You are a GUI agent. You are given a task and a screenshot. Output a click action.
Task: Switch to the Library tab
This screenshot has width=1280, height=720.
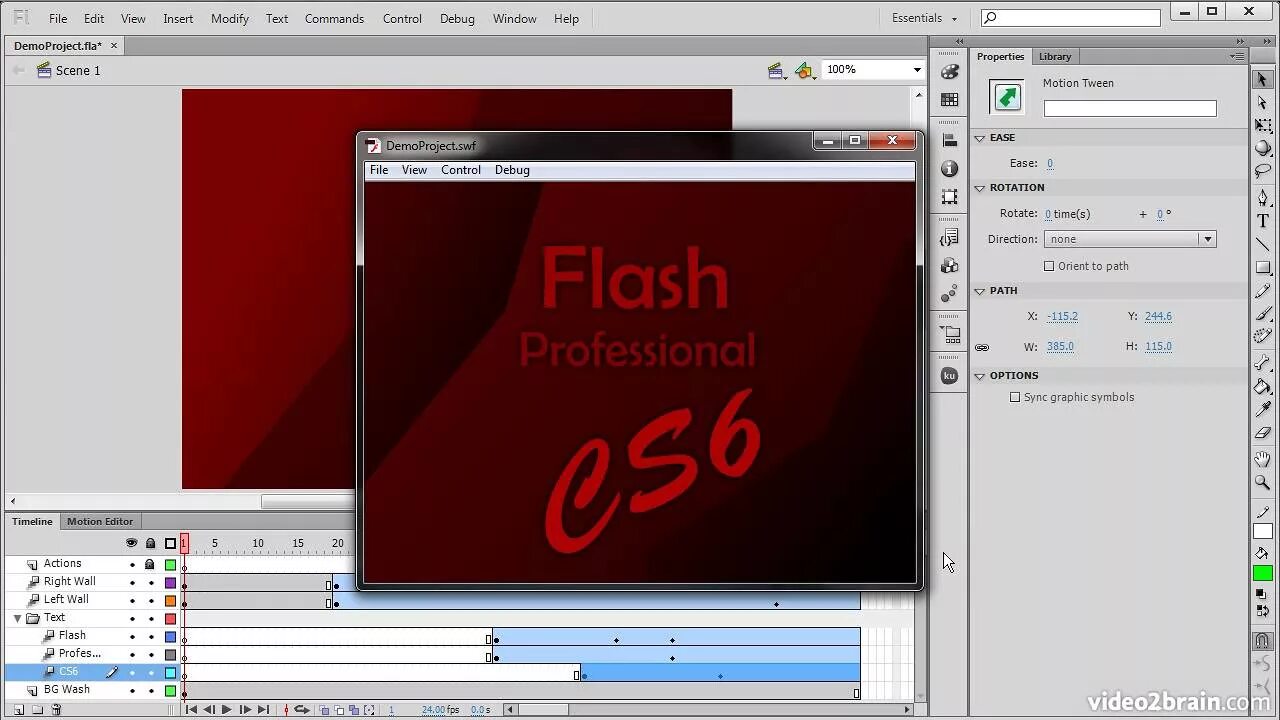click(1055, 56)
